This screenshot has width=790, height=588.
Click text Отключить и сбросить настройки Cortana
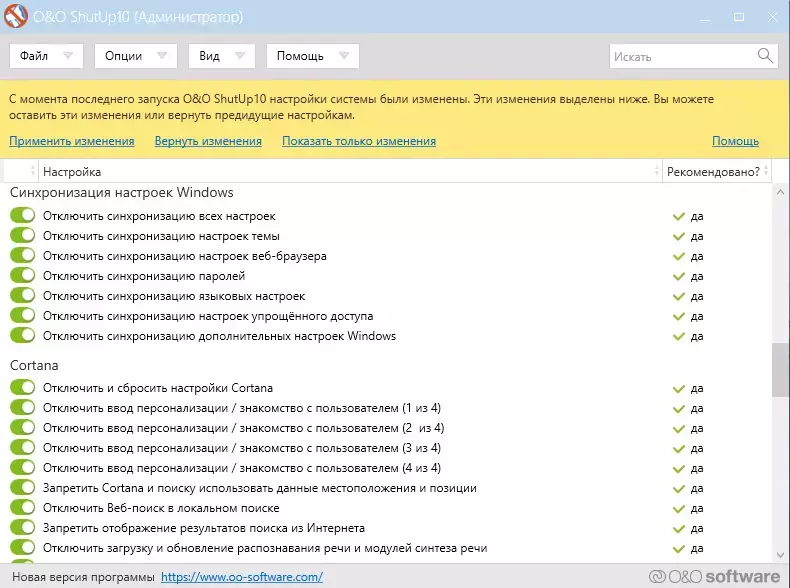[x=158, y=388]
